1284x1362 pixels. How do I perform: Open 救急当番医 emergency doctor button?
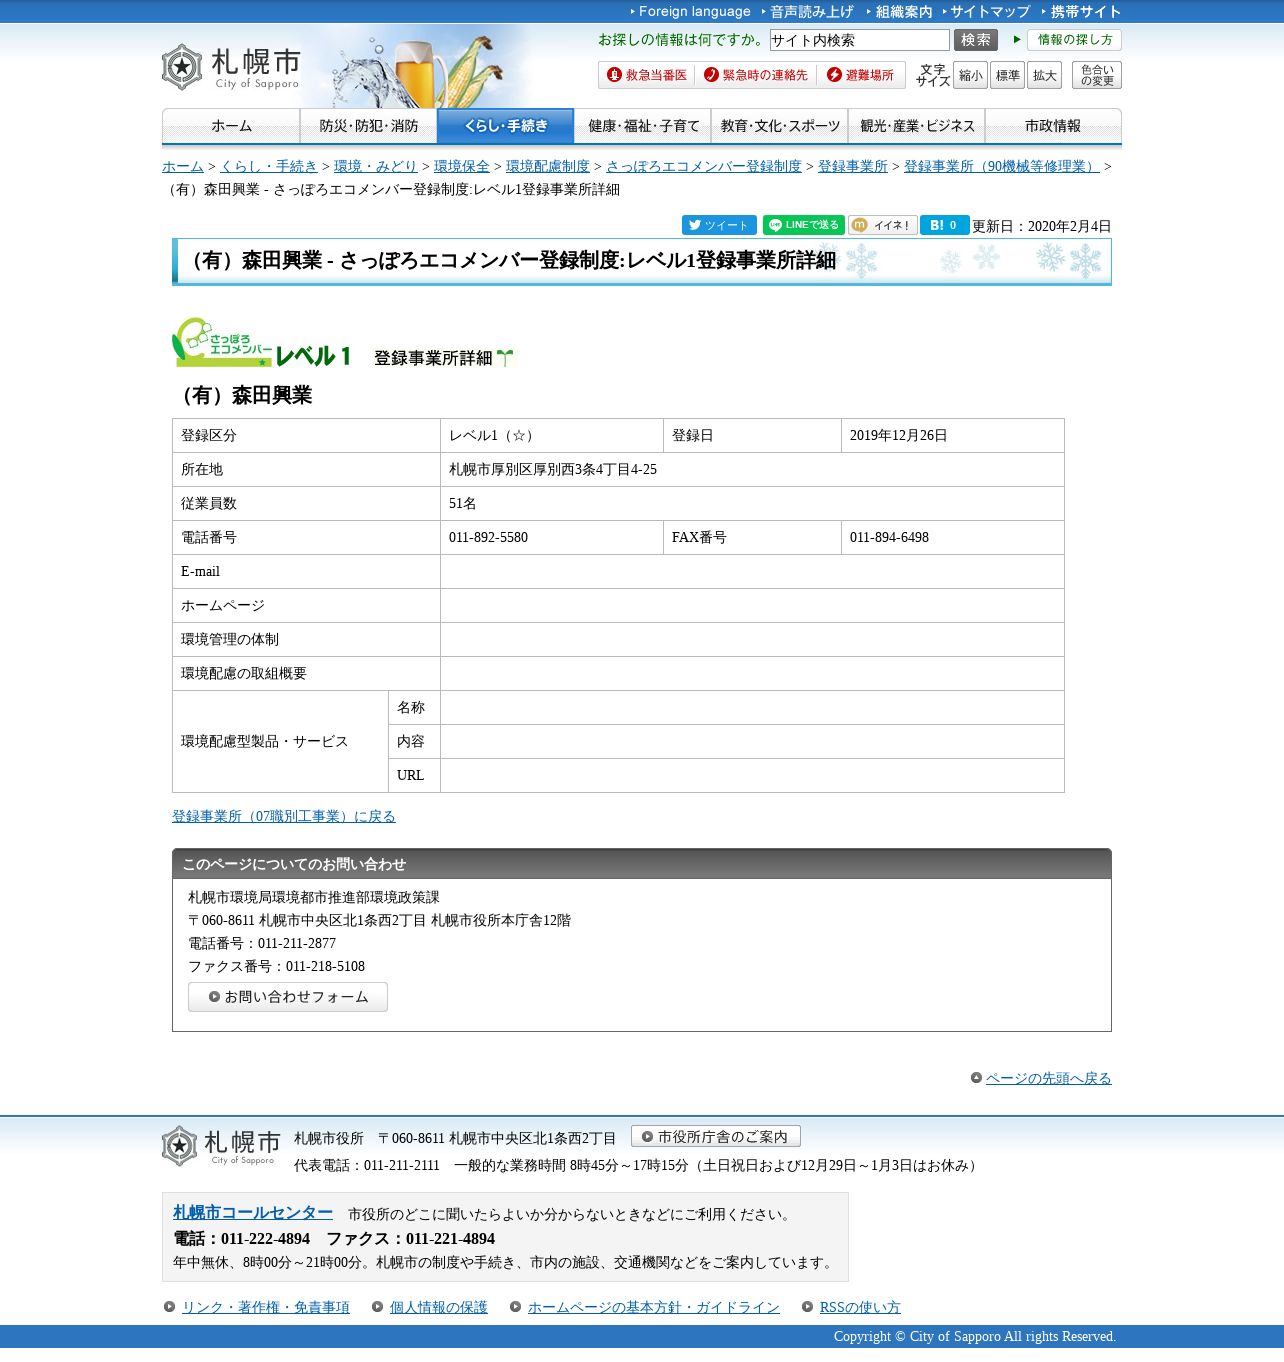tap(647, 75)
